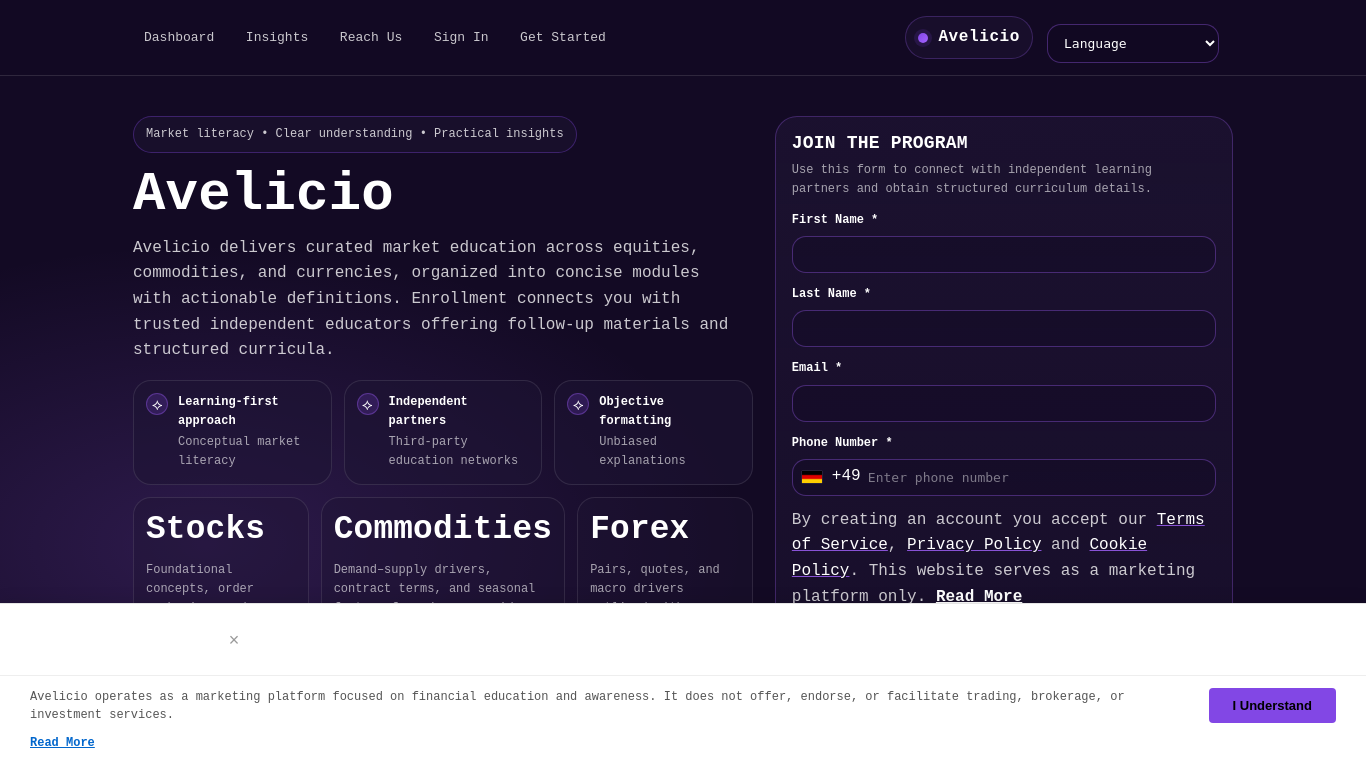The height and width of the screenshot is (768, 1366).
Task: Click the large Avelicio hero title
Action: pyautogui.click(x=263, y=194)
